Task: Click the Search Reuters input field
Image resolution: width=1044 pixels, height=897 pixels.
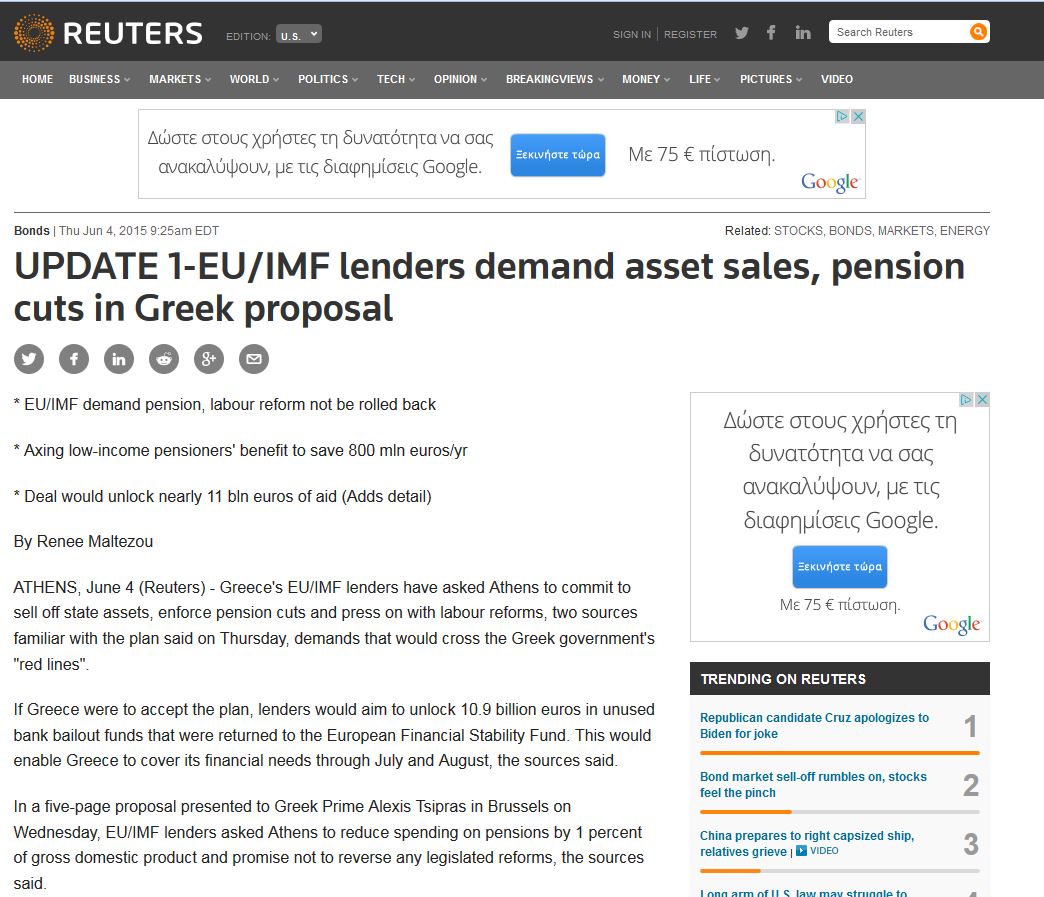Action: coord(895,31)
